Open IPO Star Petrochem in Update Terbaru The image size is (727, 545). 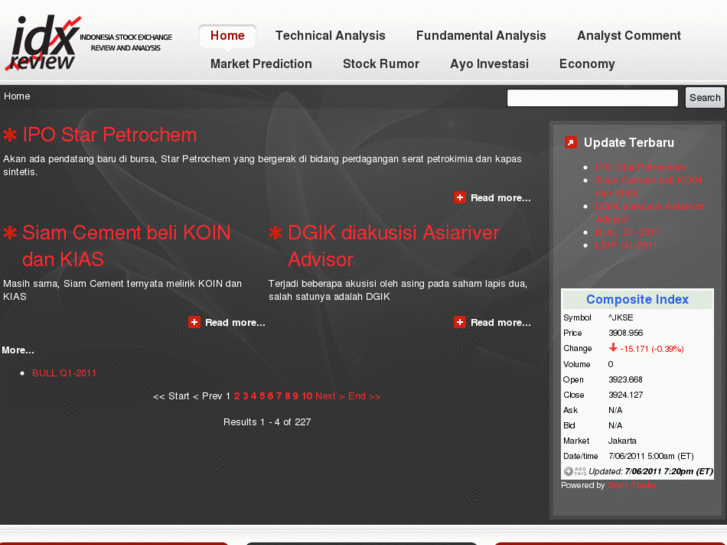(x=640, y=167)
